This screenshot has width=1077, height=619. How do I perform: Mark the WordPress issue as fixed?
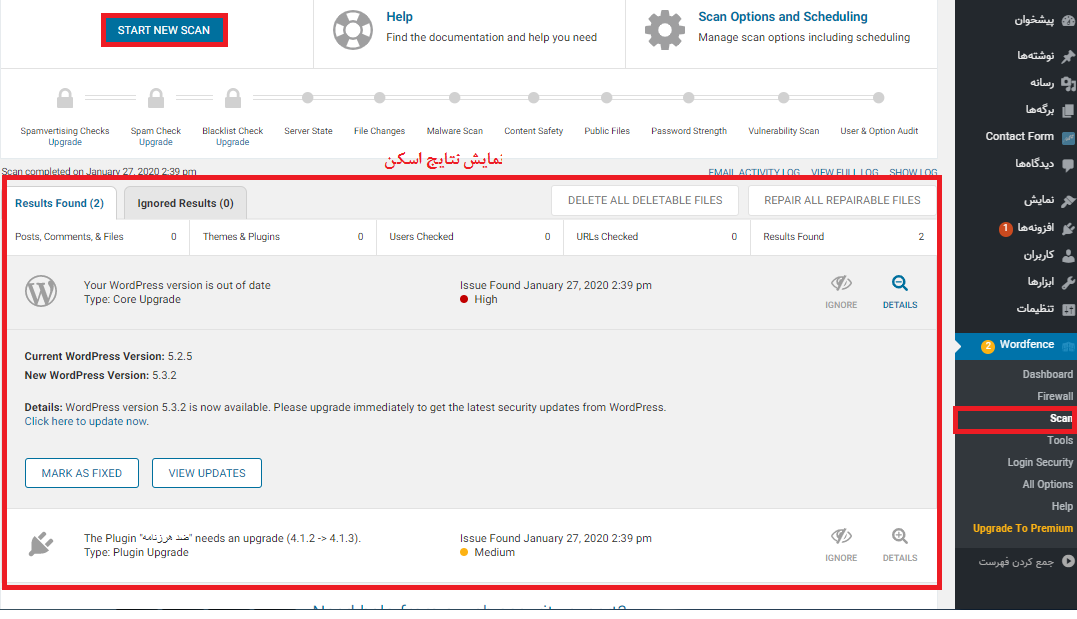click(x=82, y=473)
